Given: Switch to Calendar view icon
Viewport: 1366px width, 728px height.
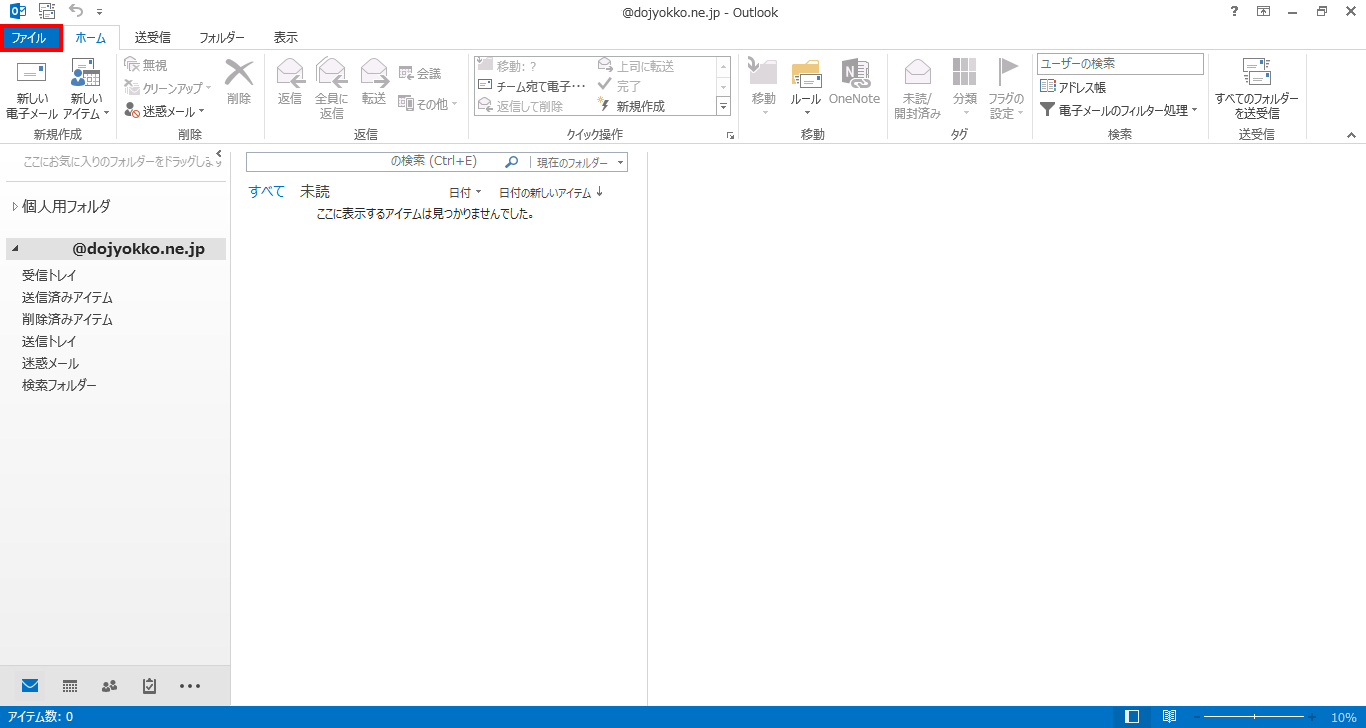Looking at the screenshot, I should 70,686.
